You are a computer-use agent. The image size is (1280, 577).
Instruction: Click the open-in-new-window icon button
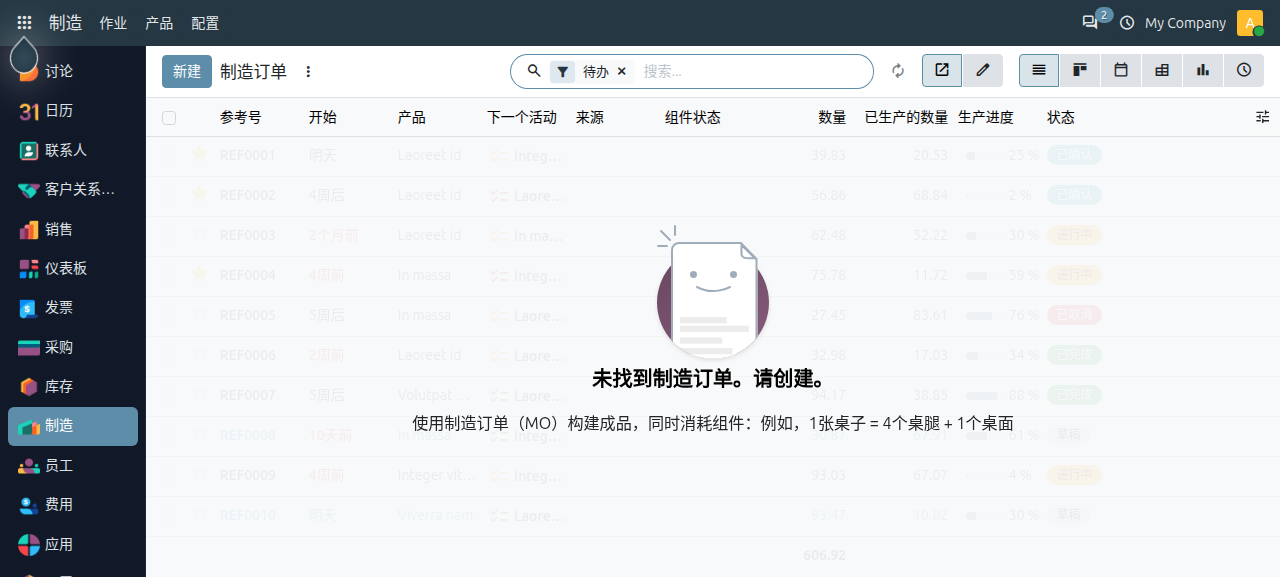[942, 71]
